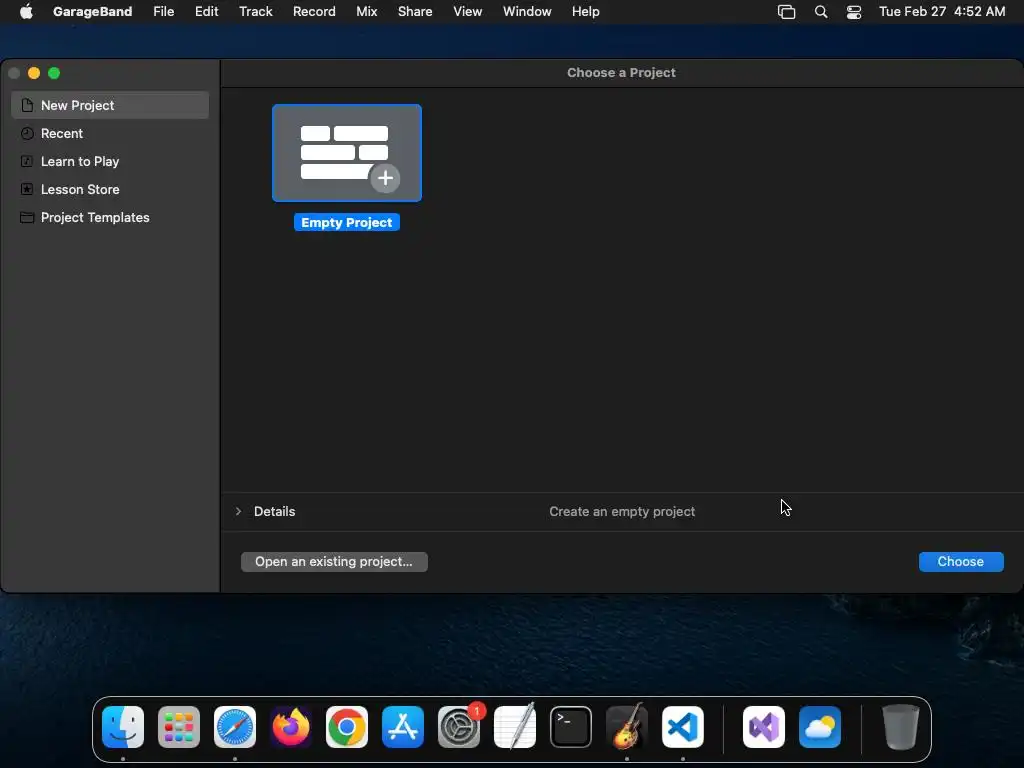Minimize the window with yellow button
The height and width of the screenshot is (768, 1024).
(x=34, y=73)
